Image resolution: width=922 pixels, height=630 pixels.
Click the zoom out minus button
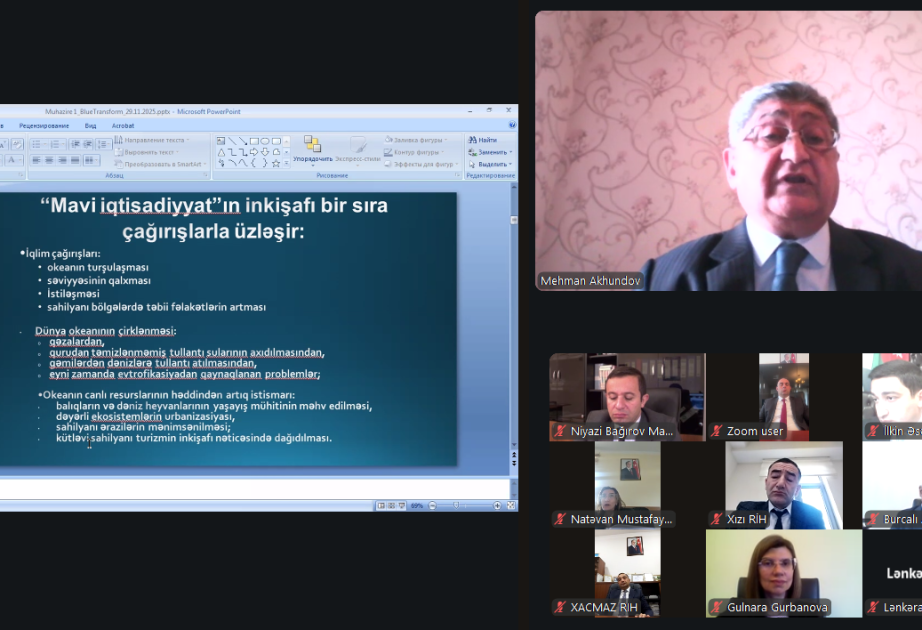click(x=433, y=506)
